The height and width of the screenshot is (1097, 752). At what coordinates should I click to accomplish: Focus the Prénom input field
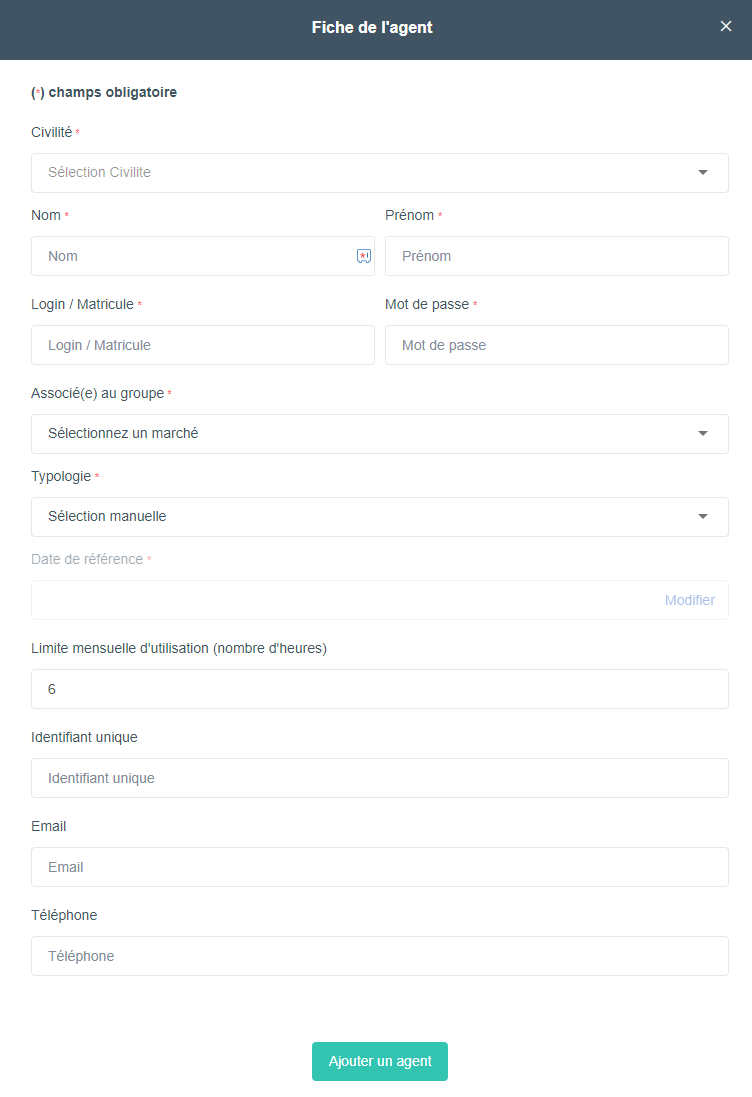pyautogui.click(x=557, y=256)
